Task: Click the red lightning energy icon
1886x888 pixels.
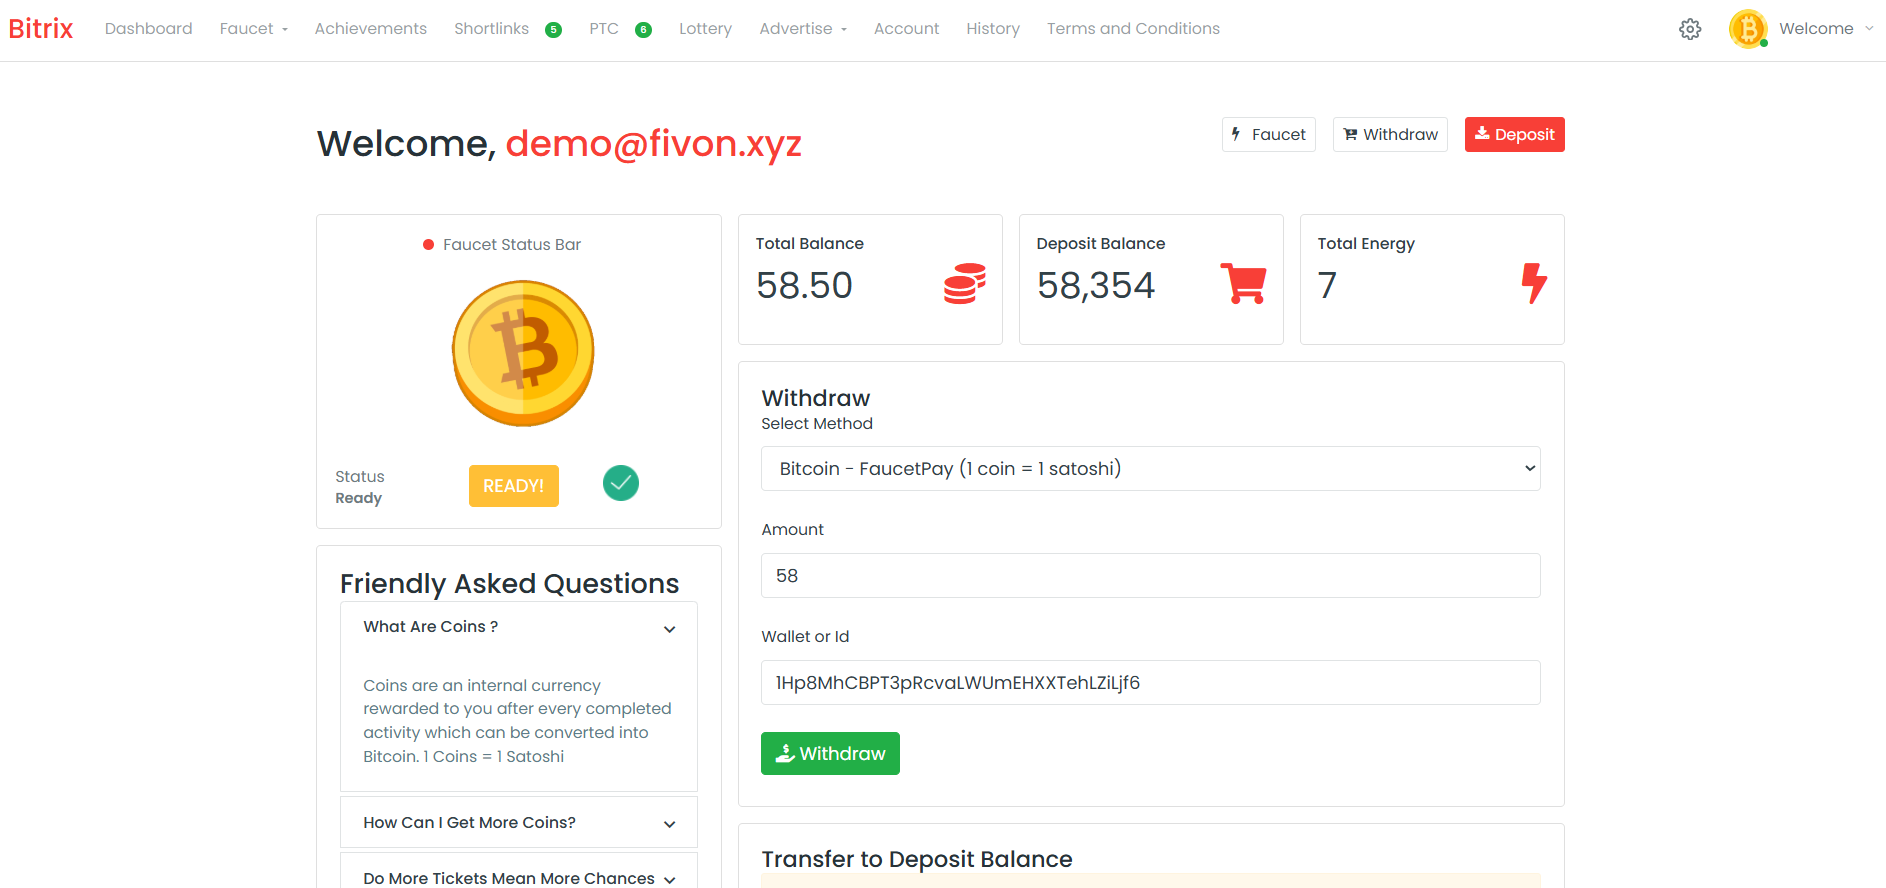Action: tap(1534, 284)
